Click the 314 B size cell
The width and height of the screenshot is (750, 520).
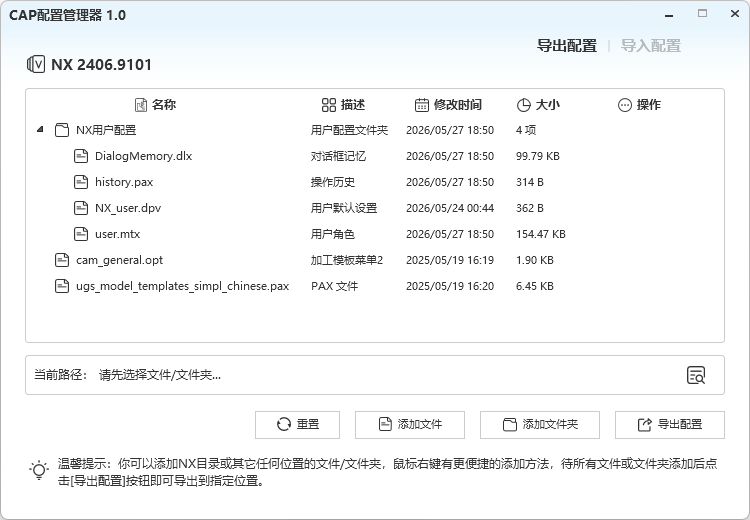pos(529,182)
